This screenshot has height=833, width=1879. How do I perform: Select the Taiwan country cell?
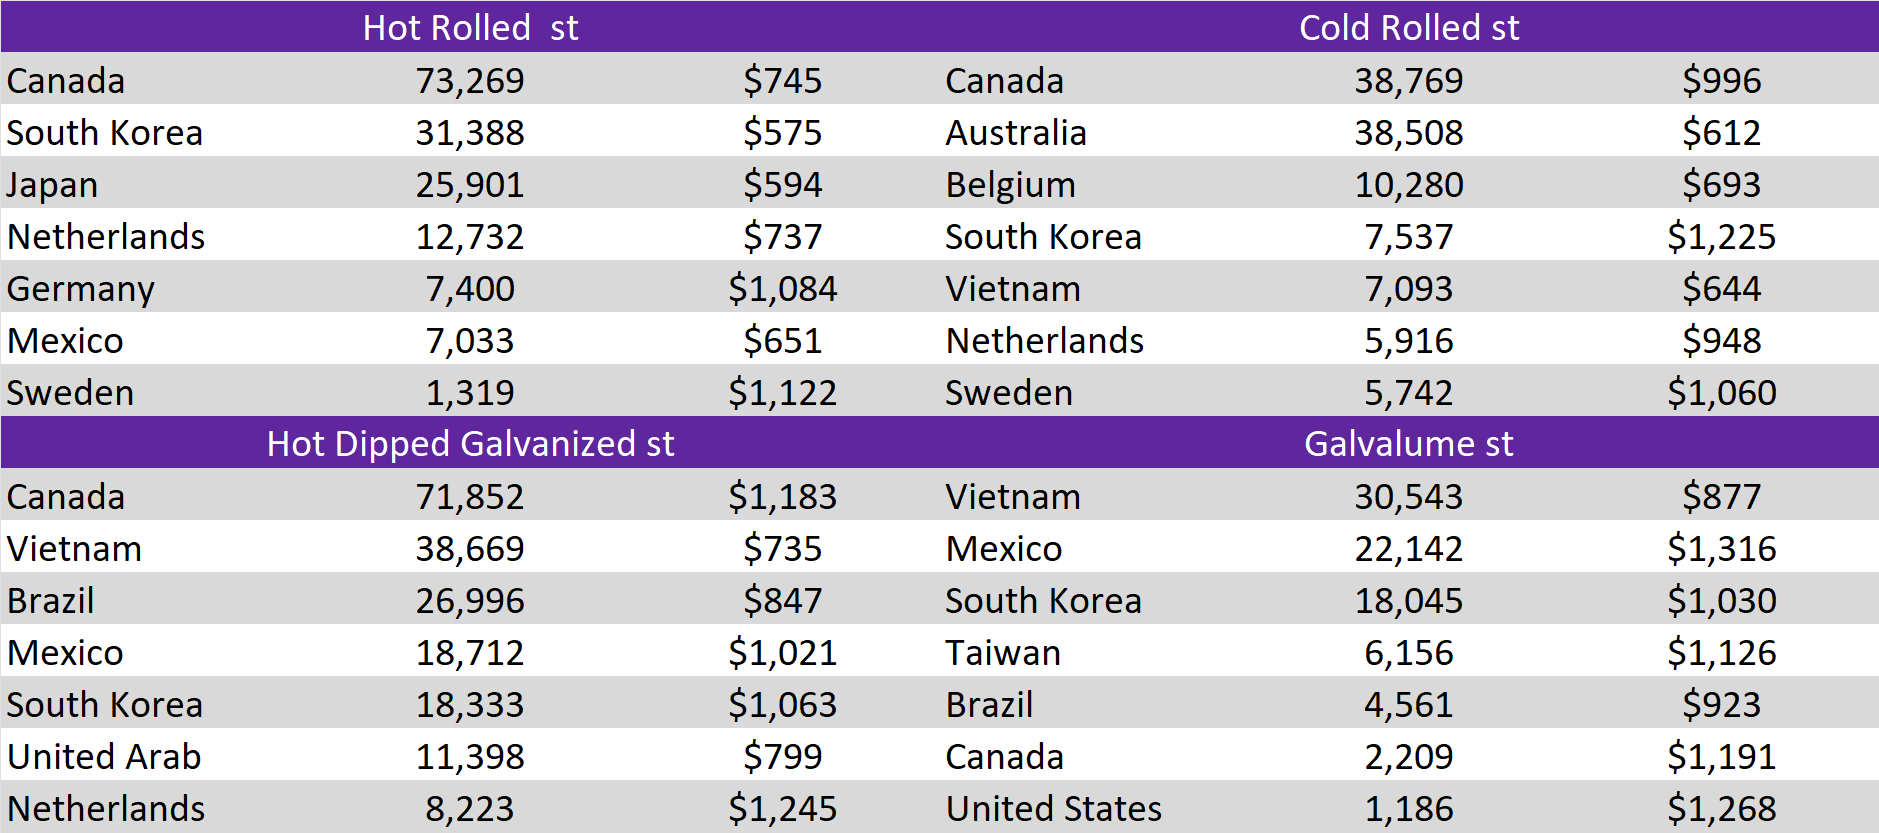1003,653
